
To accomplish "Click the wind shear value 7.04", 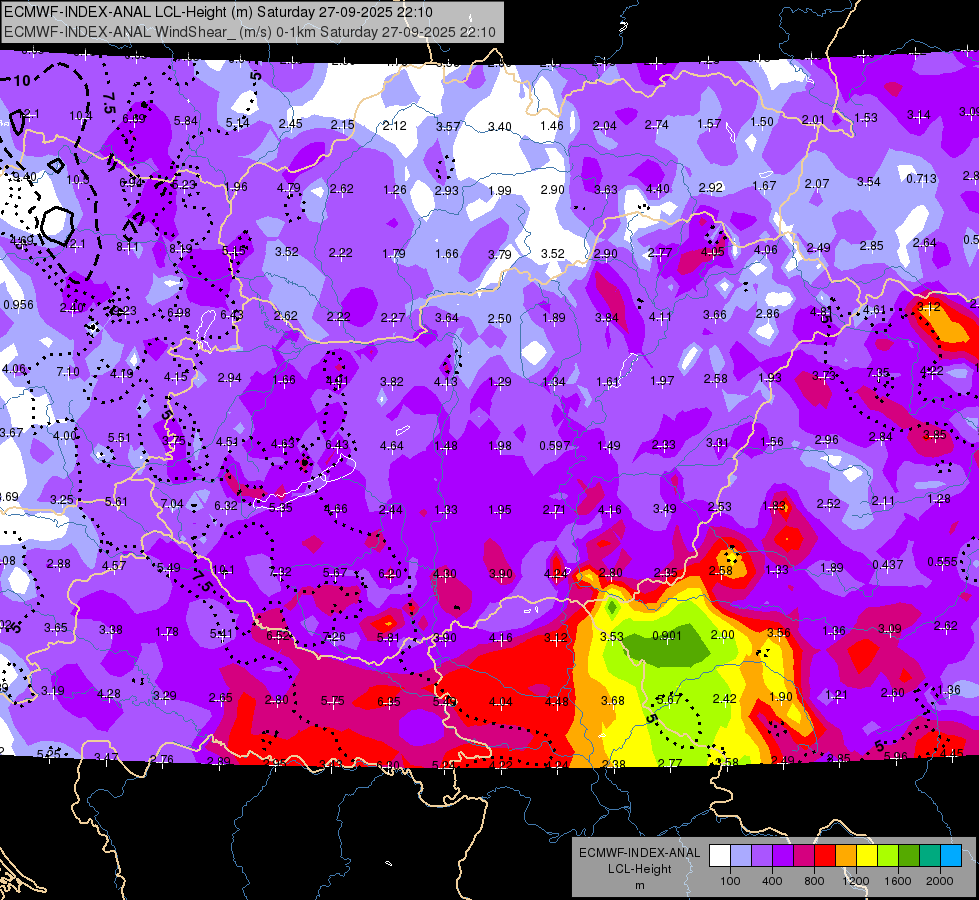I will [172, 503].
